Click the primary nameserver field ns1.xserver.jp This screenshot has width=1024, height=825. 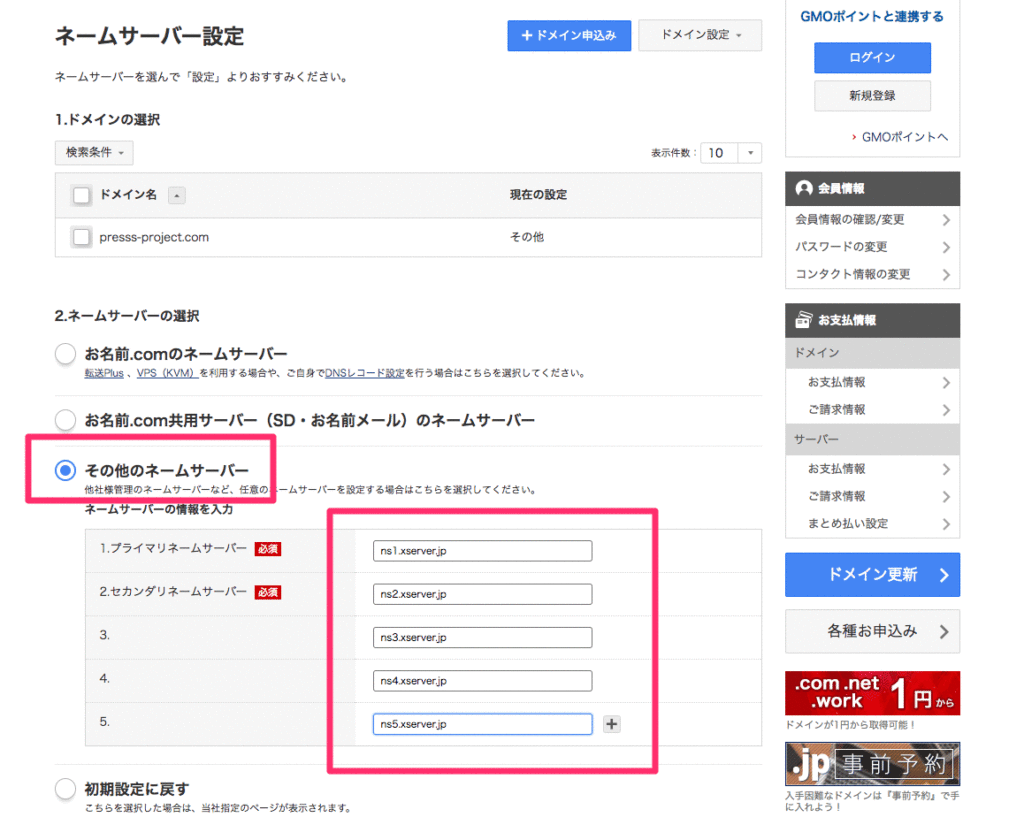(x=483, y=551)
